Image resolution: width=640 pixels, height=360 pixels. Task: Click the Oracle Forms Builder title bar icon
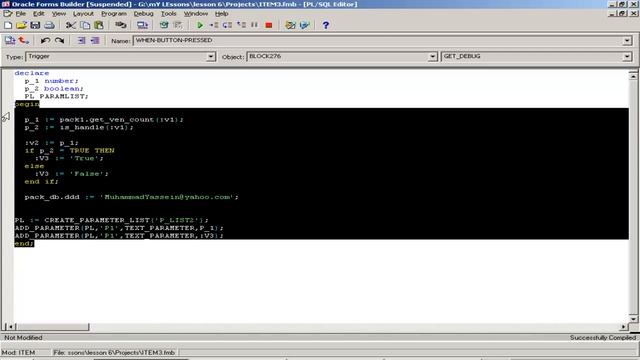click(6, 4)
